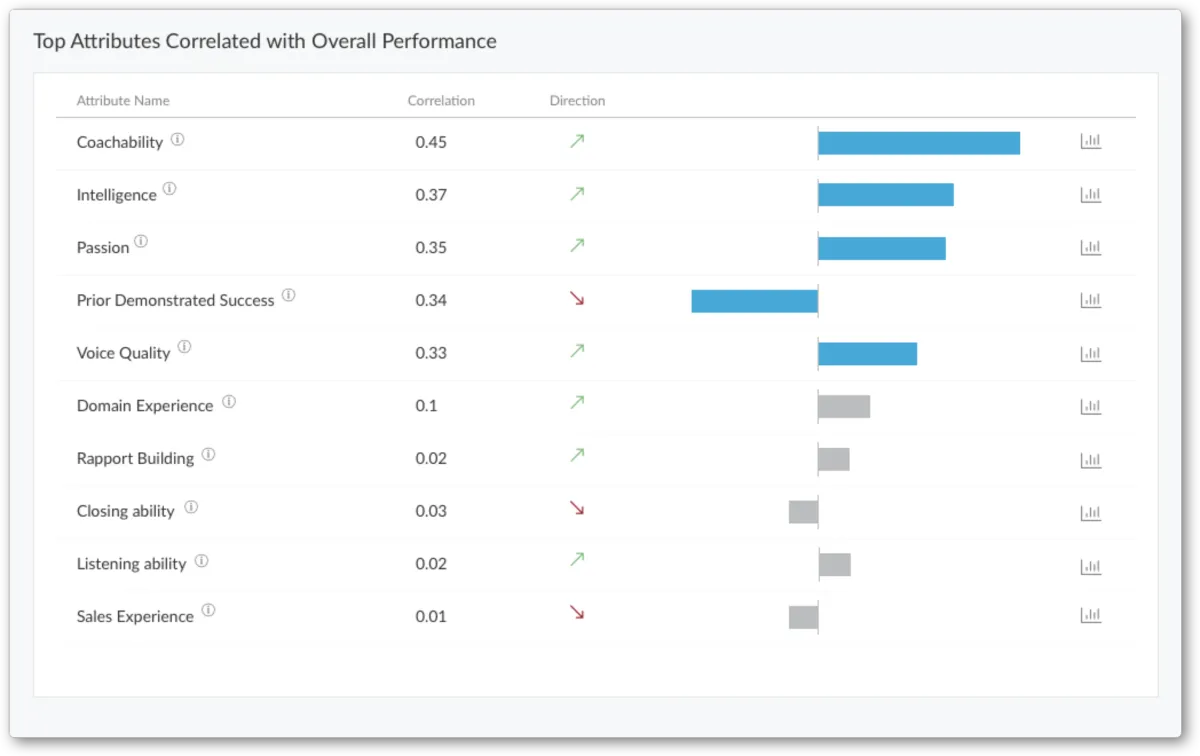Click the blue Coachability correlation bar
1200x756 pixels.
pyautogui.click(x=918, y=143)
